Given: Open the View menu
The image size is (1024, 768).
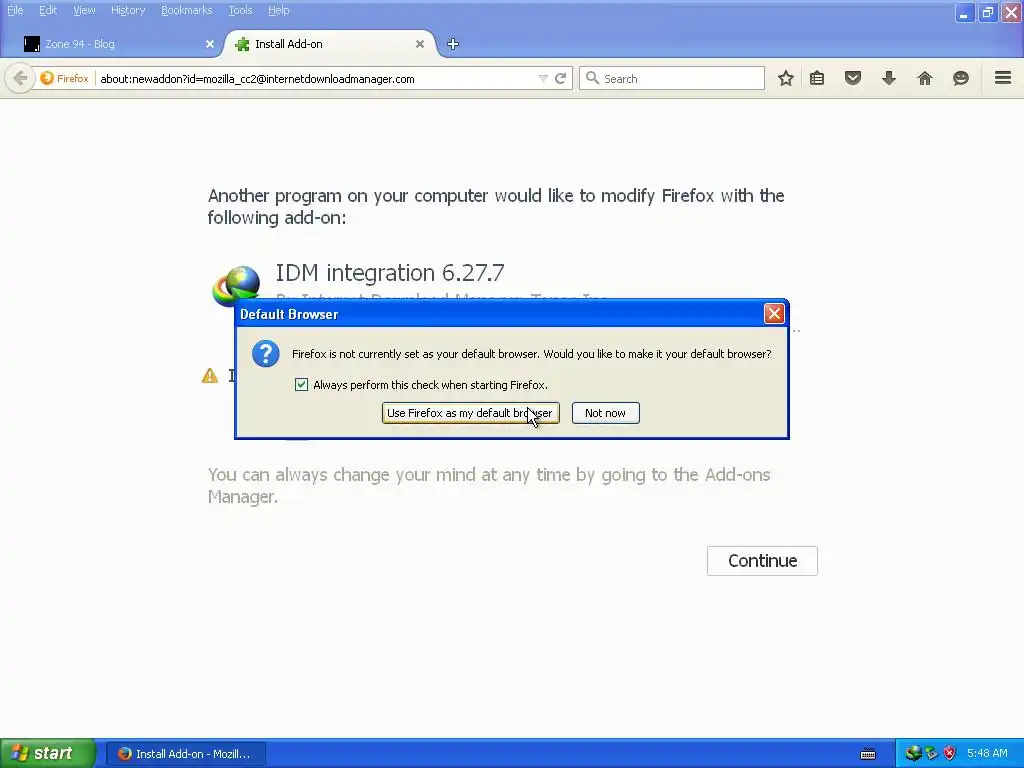Looking at the screenshot, I should coord(84,10).
